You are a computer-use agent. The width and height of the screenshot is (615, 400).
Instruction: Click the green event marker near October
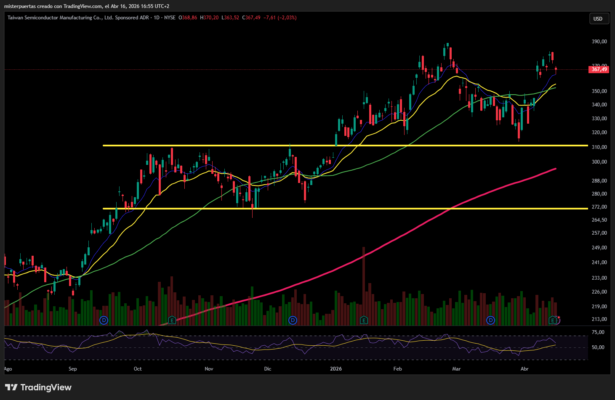pos(172,320)
